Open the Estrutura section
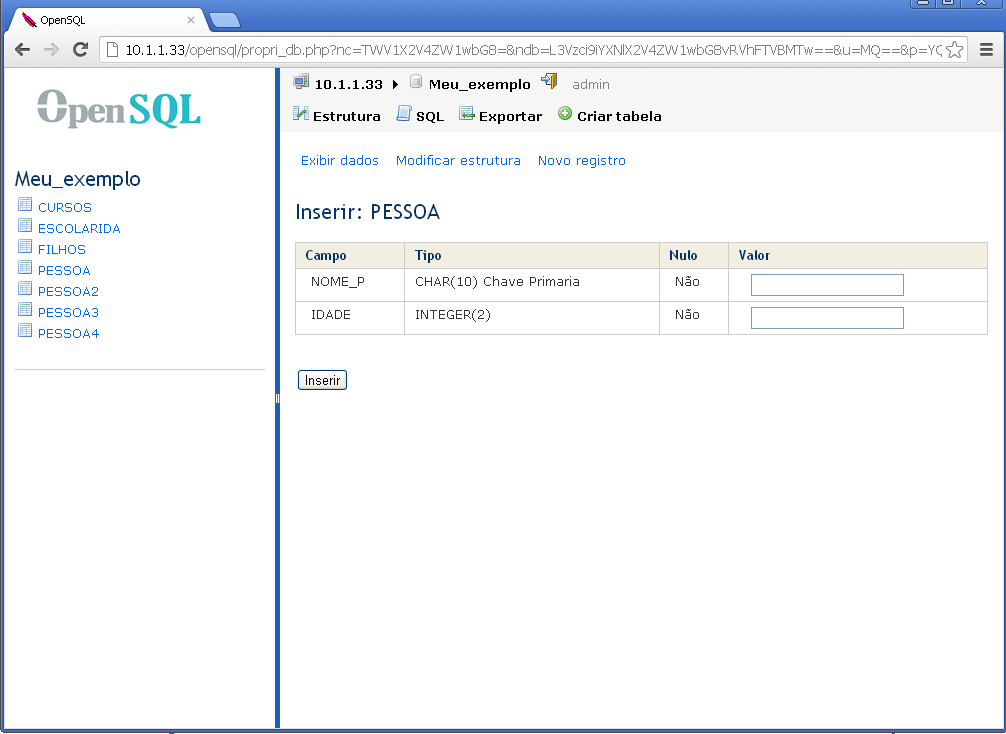Image resolution: width=1006 pixels, height=734 pixels. coord(346,116)
